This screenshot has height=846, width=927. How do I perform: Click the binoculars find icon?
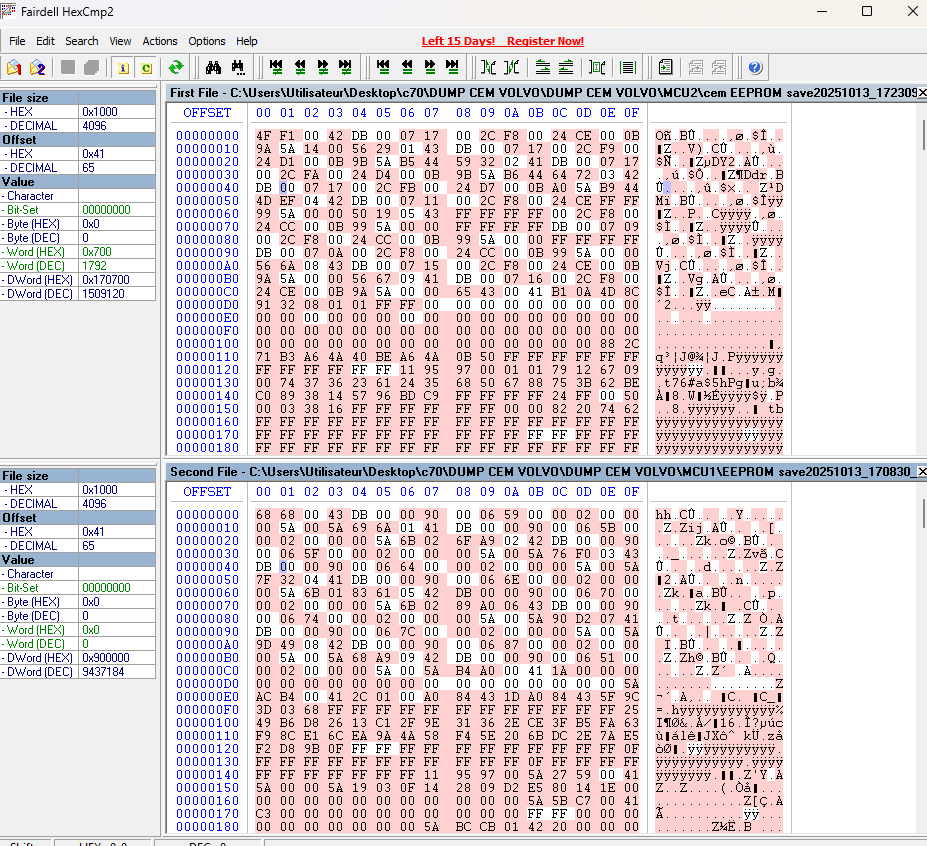pyautogui.click(x=212, y=68)
